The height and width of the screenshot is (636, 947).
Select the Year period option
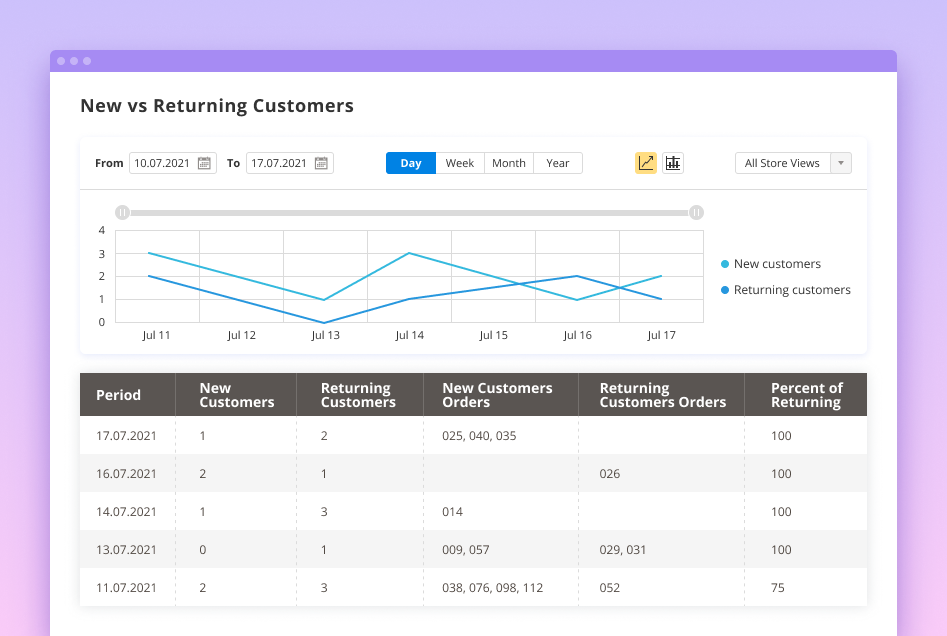point(558,163)
